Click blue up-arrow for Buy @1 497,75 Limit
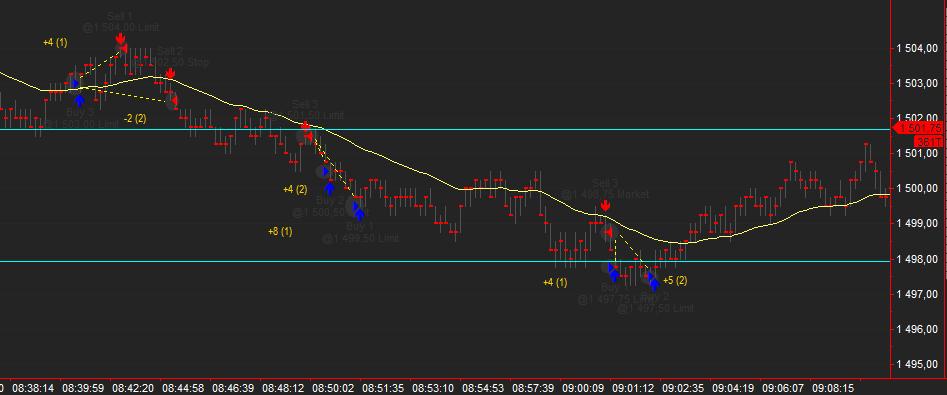Screen dimensions: 947x395 coord(614,275)
